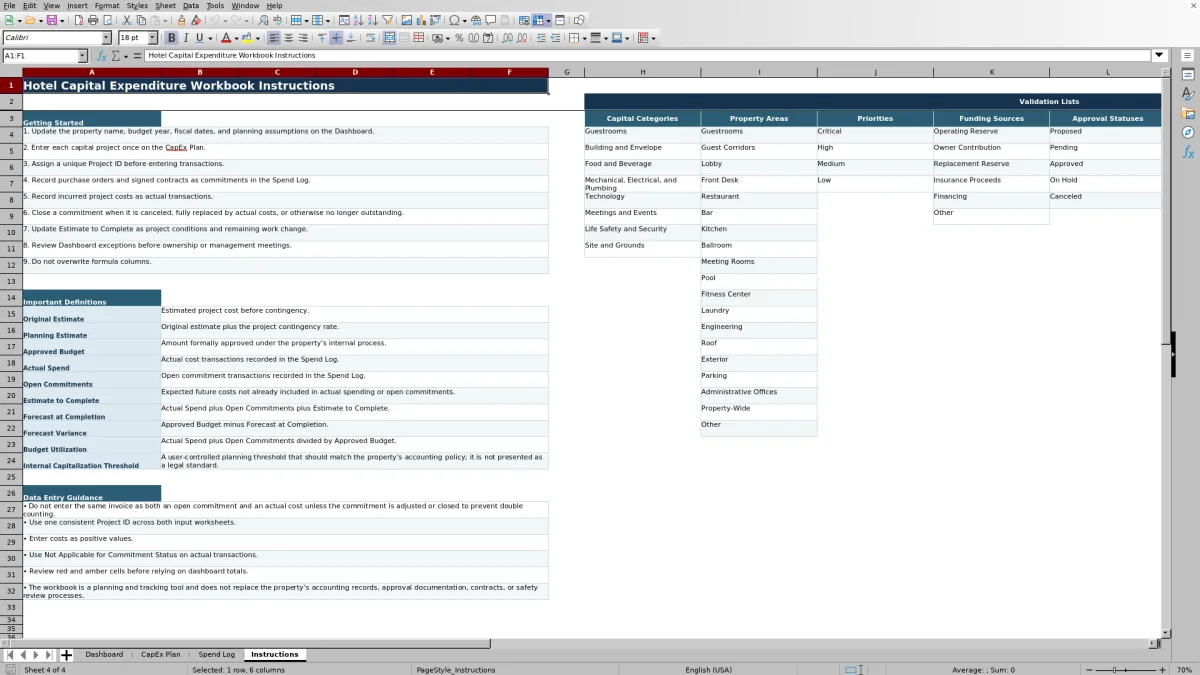Click the Save document icon
1200x675 pixels.
tap(50, 20)
